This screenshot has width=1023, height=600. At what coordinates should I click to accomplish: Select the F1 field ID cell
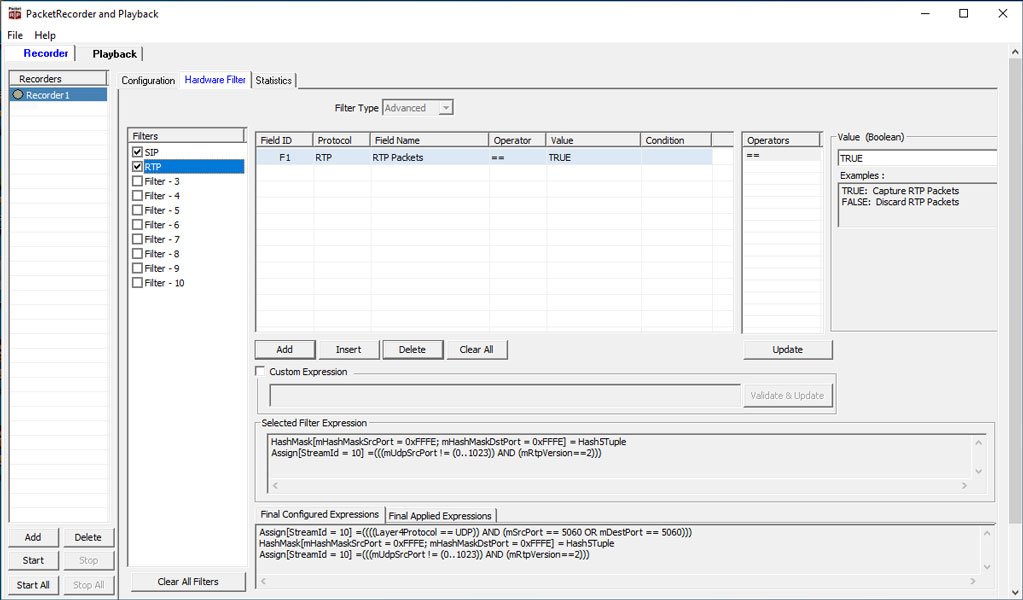coord(284,157)
